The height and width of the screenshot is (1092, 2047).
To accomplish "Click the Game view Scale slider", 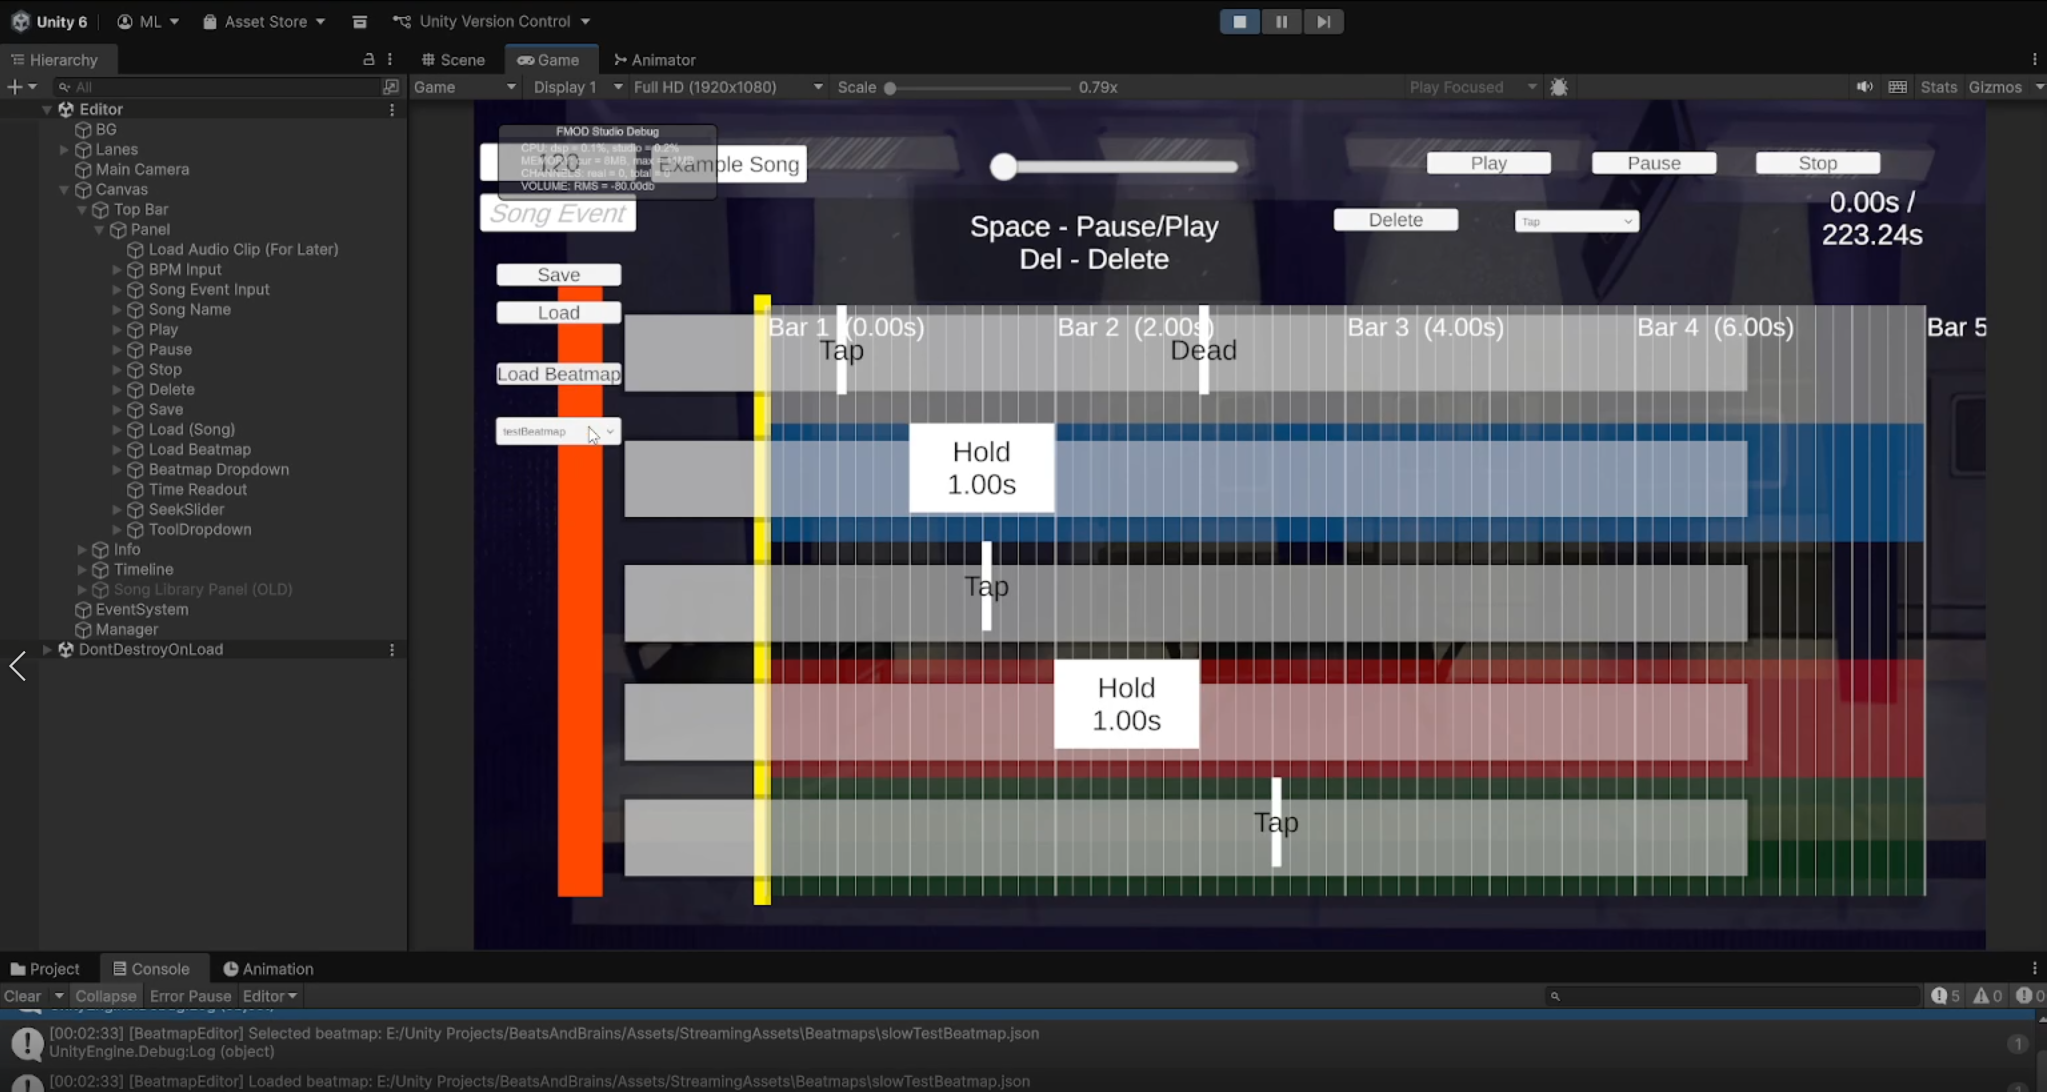I will point(980,88).
